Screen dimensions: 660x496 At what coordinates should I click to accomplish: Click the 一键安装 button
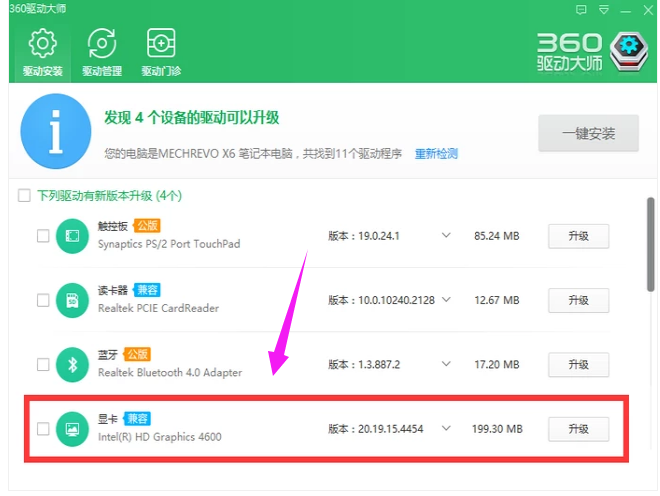(588, 133)
